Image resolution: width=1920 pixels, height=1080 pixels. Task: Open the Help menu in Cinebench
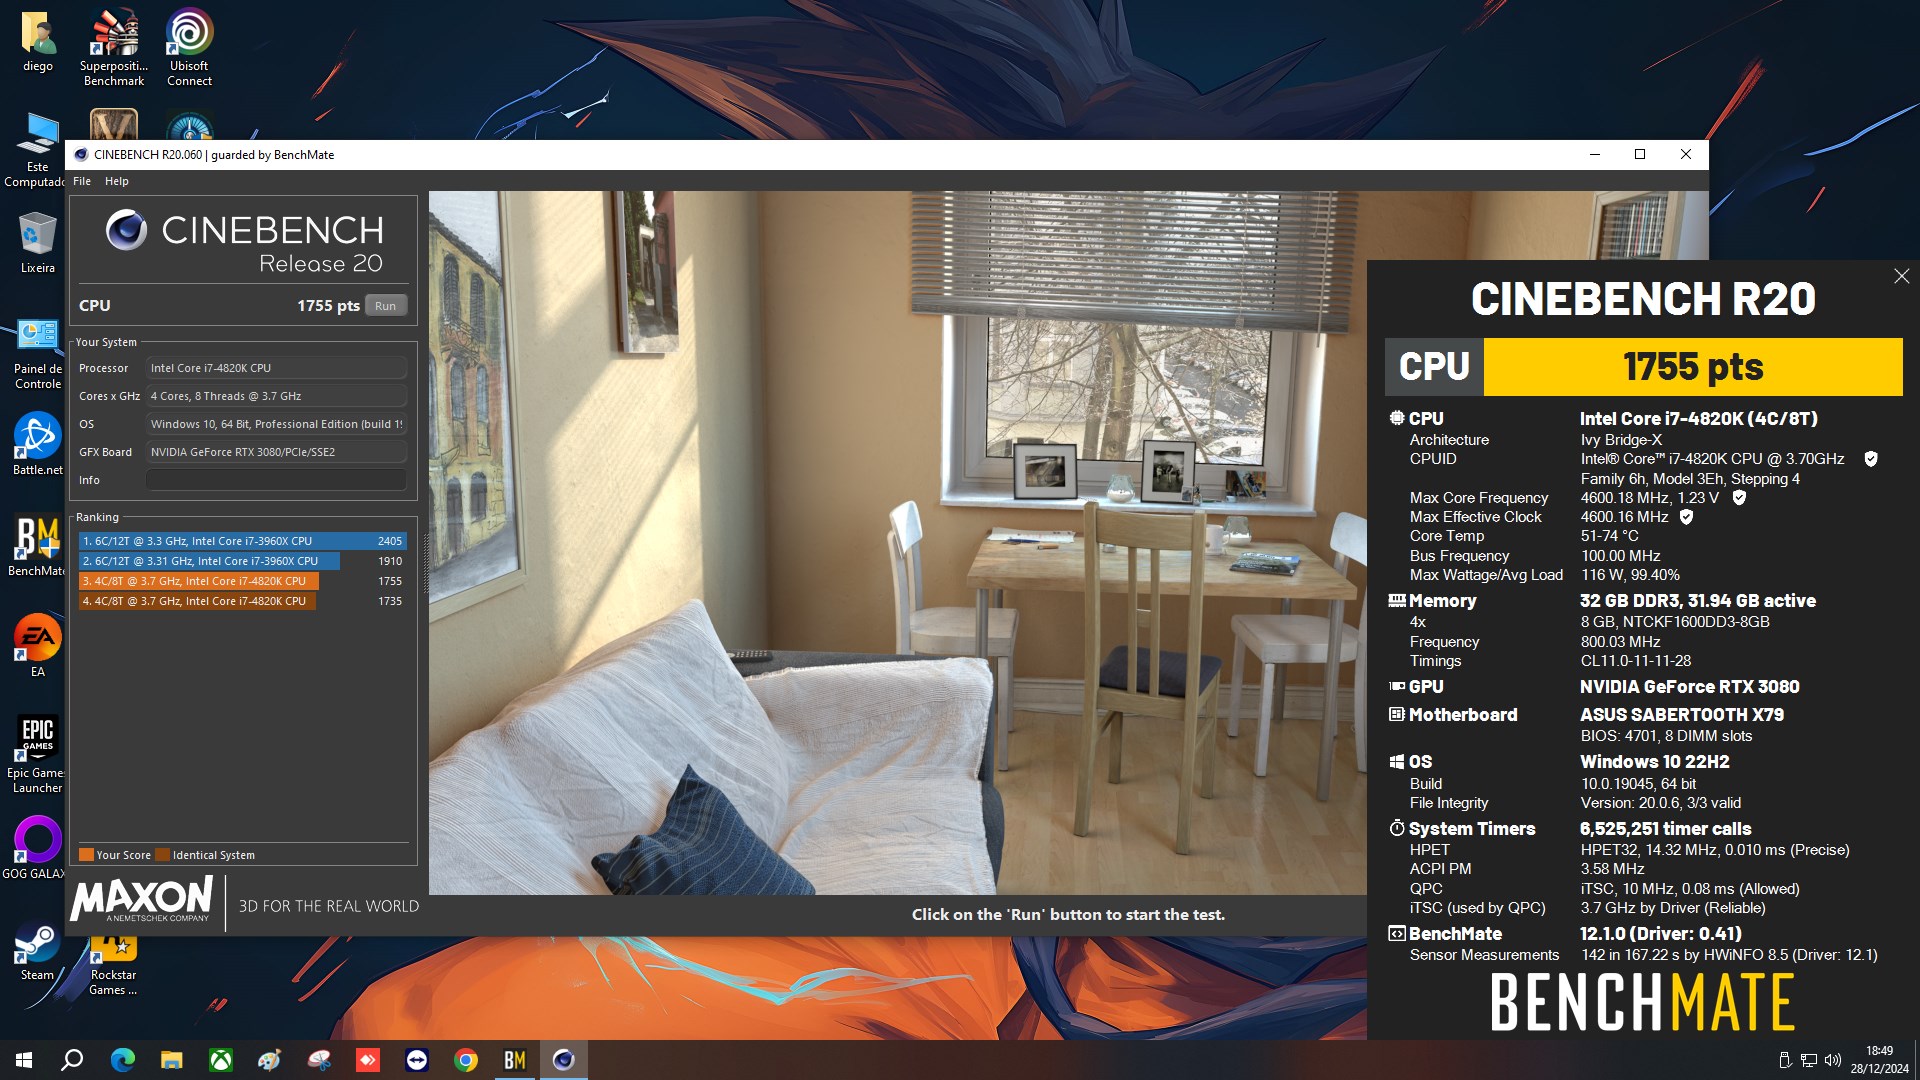pyautogui.click(x=117, y=181)
